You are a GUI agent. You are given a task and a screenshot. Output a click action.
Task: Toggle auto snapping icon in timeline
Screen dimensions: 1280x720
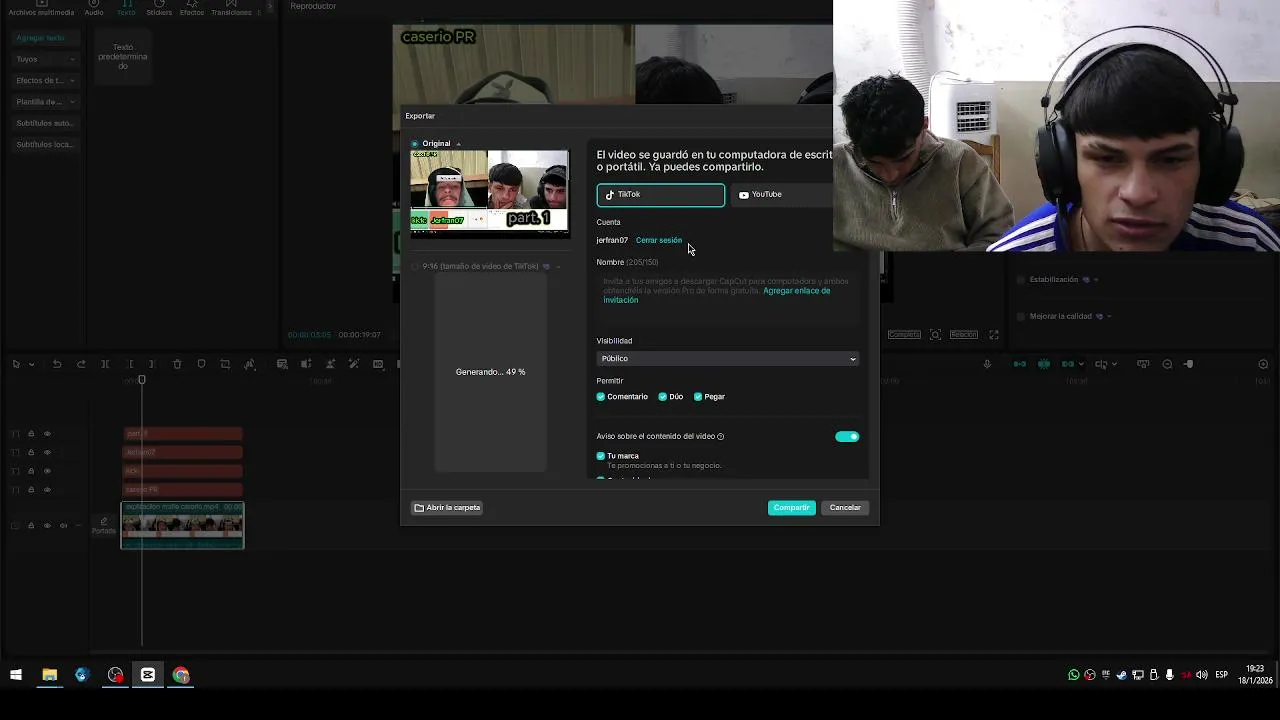[1044, 364]
